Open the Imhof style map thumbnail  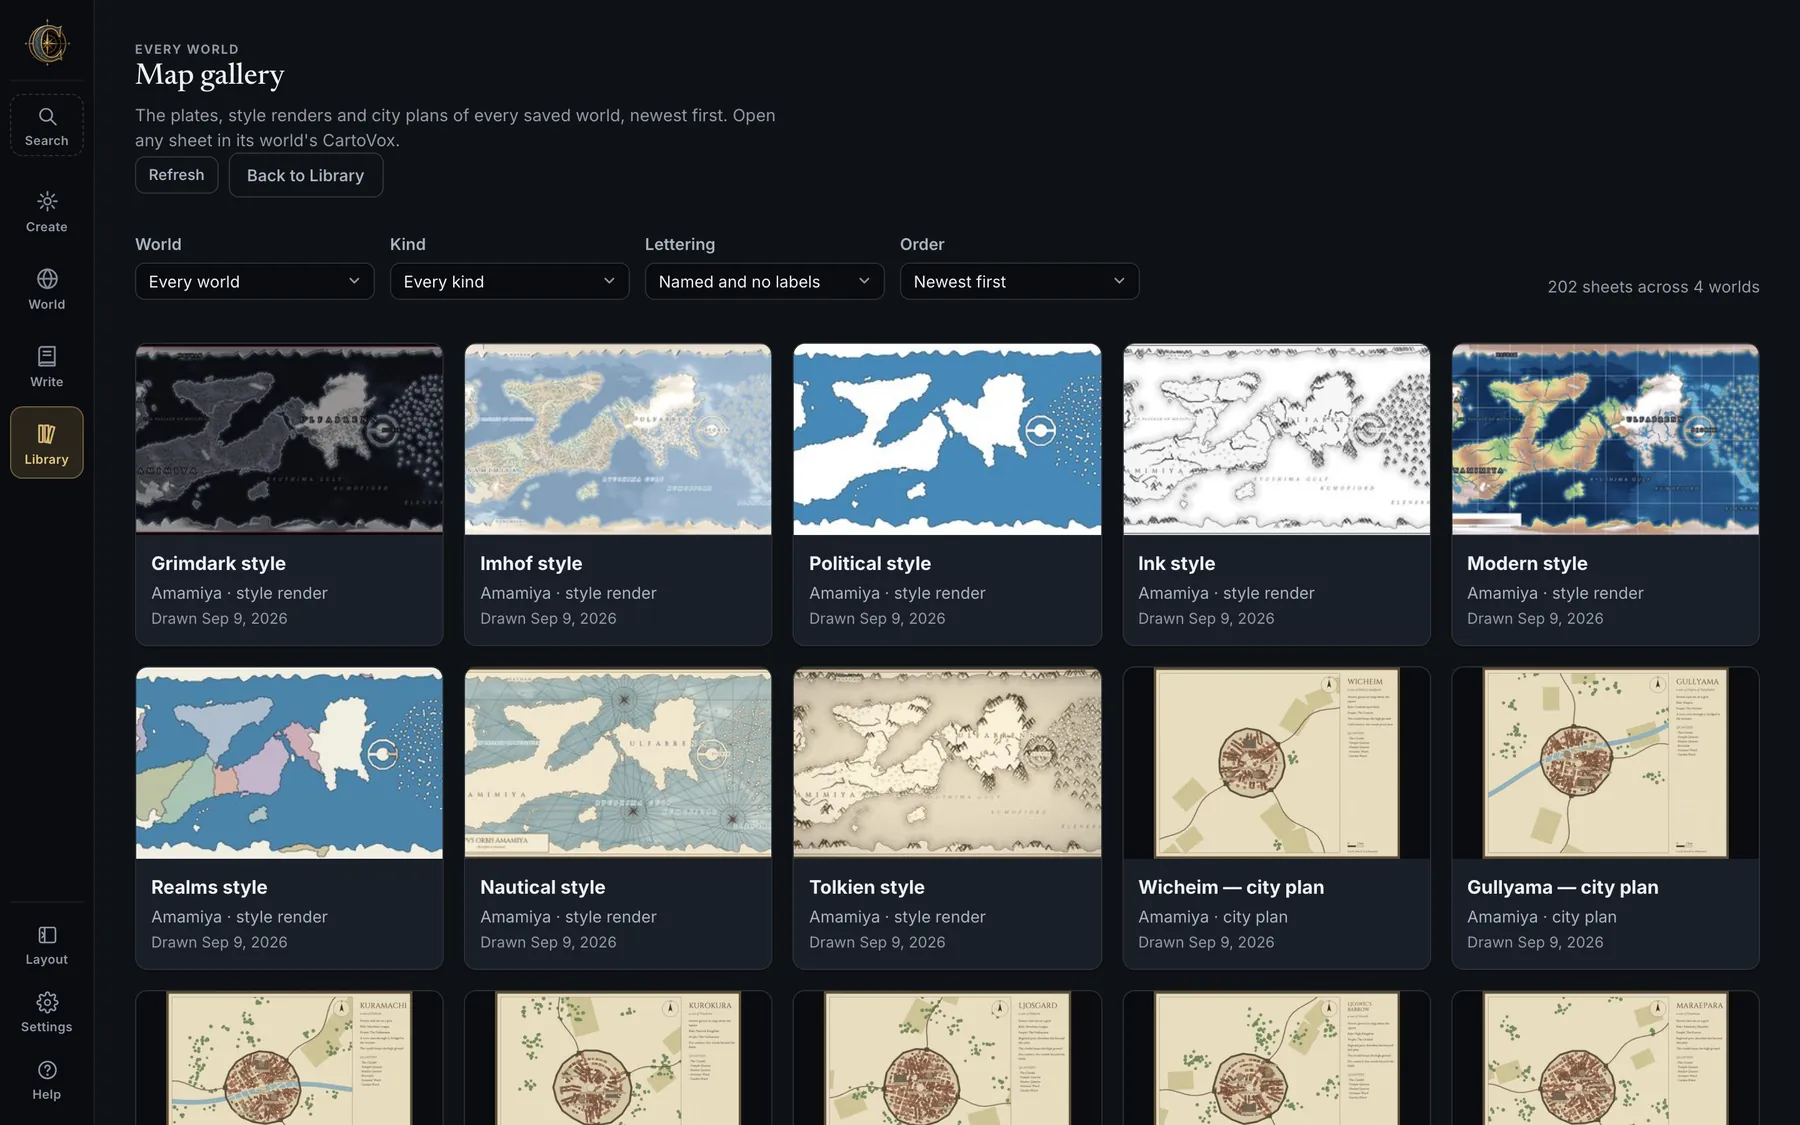pos(618,439)
